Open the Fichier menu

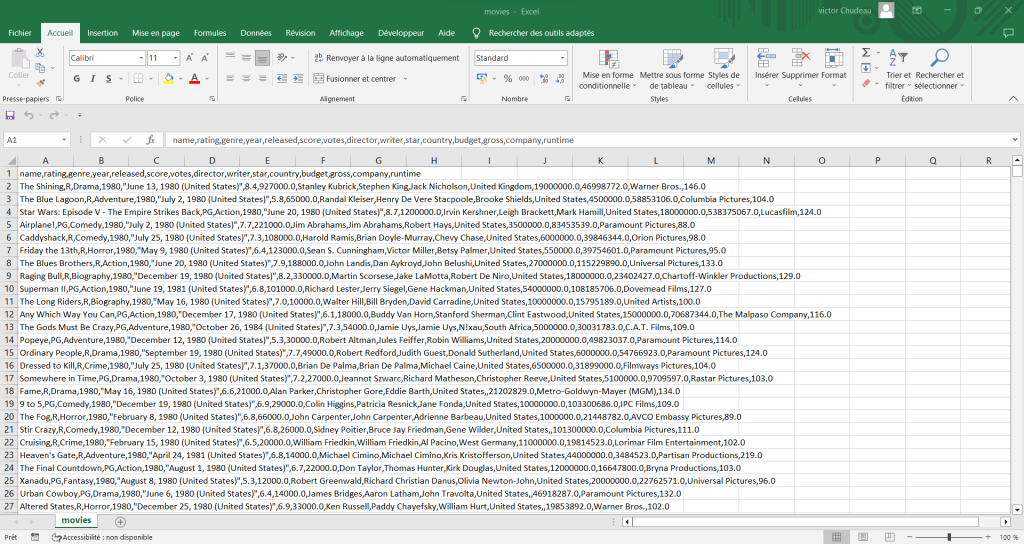click(x=20, y=33)
